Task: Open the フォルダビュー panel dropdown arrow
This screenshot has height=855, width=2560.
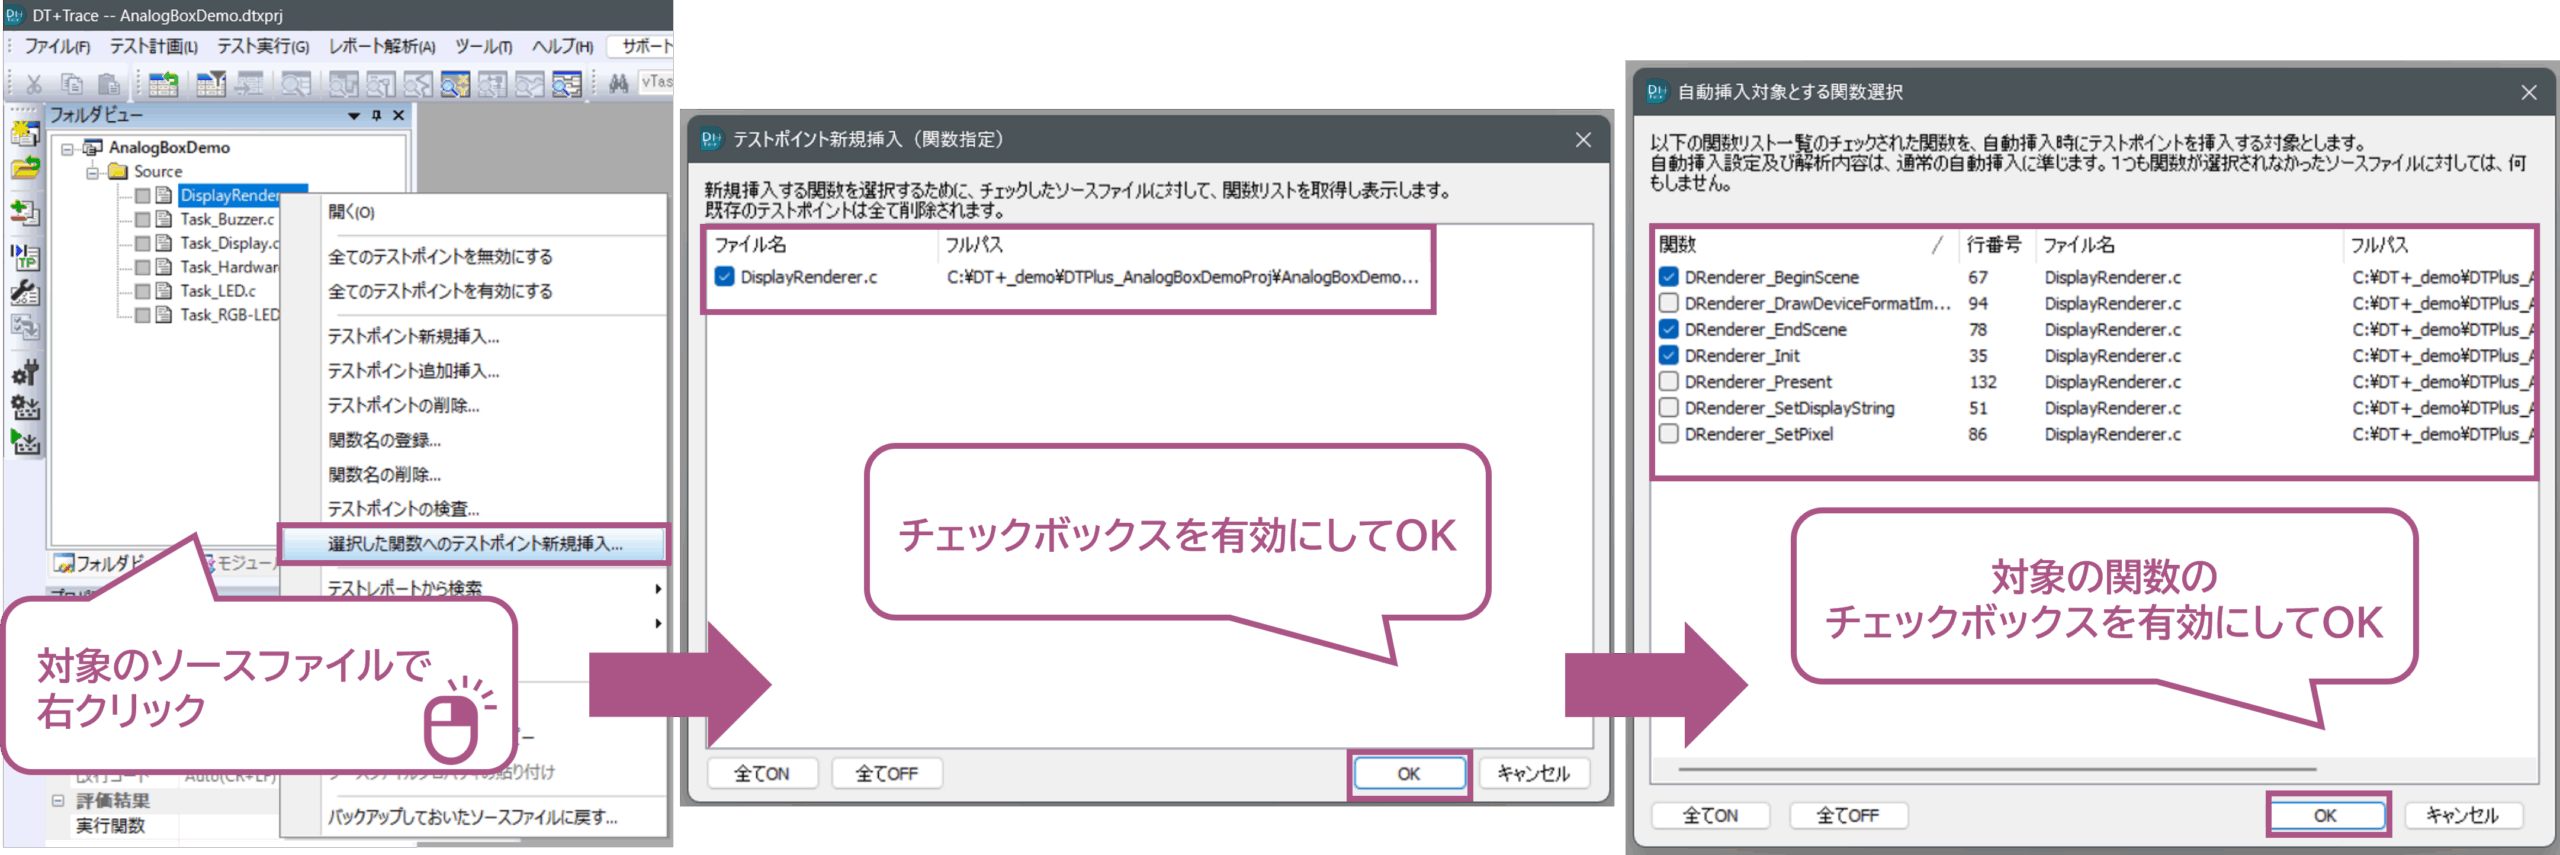Action: coord(353,115)
